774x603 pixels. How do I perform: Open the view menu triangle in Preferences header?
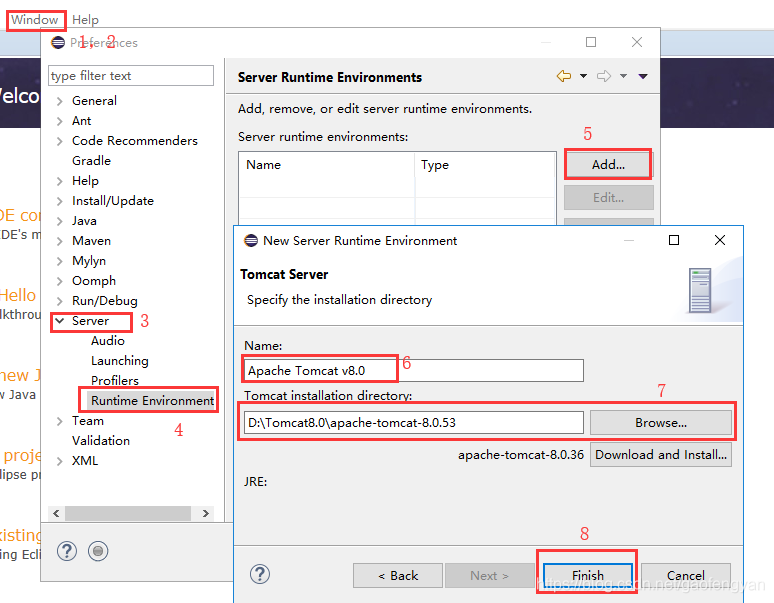click(x=643, y=76)
